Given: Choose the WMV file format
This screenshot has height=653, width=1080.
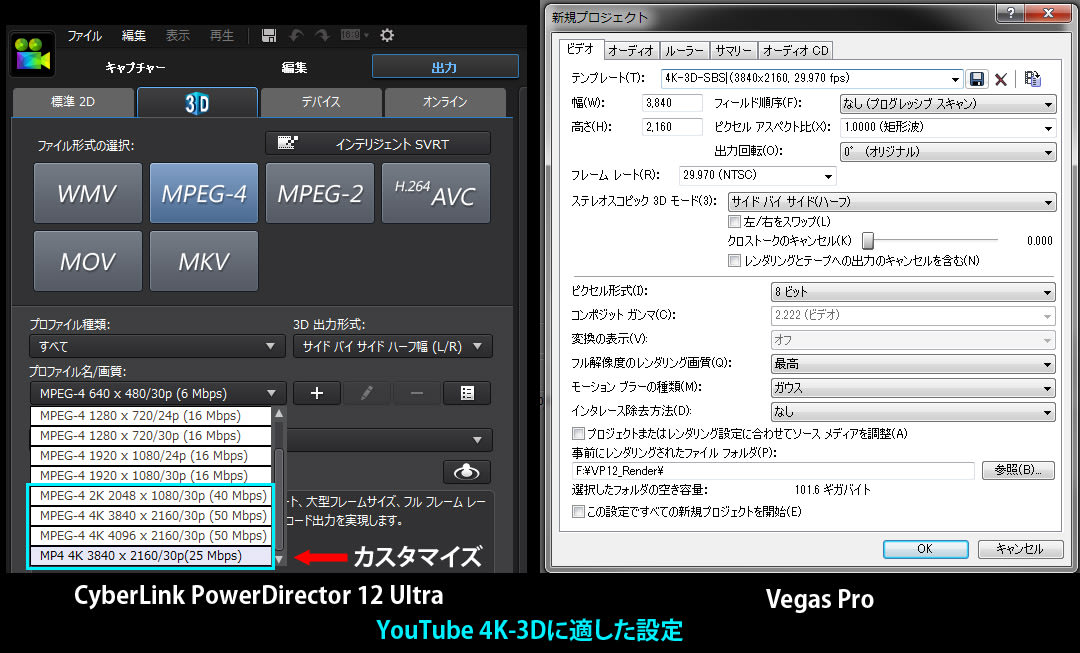Looking at the screenshot, I should 87,193.
